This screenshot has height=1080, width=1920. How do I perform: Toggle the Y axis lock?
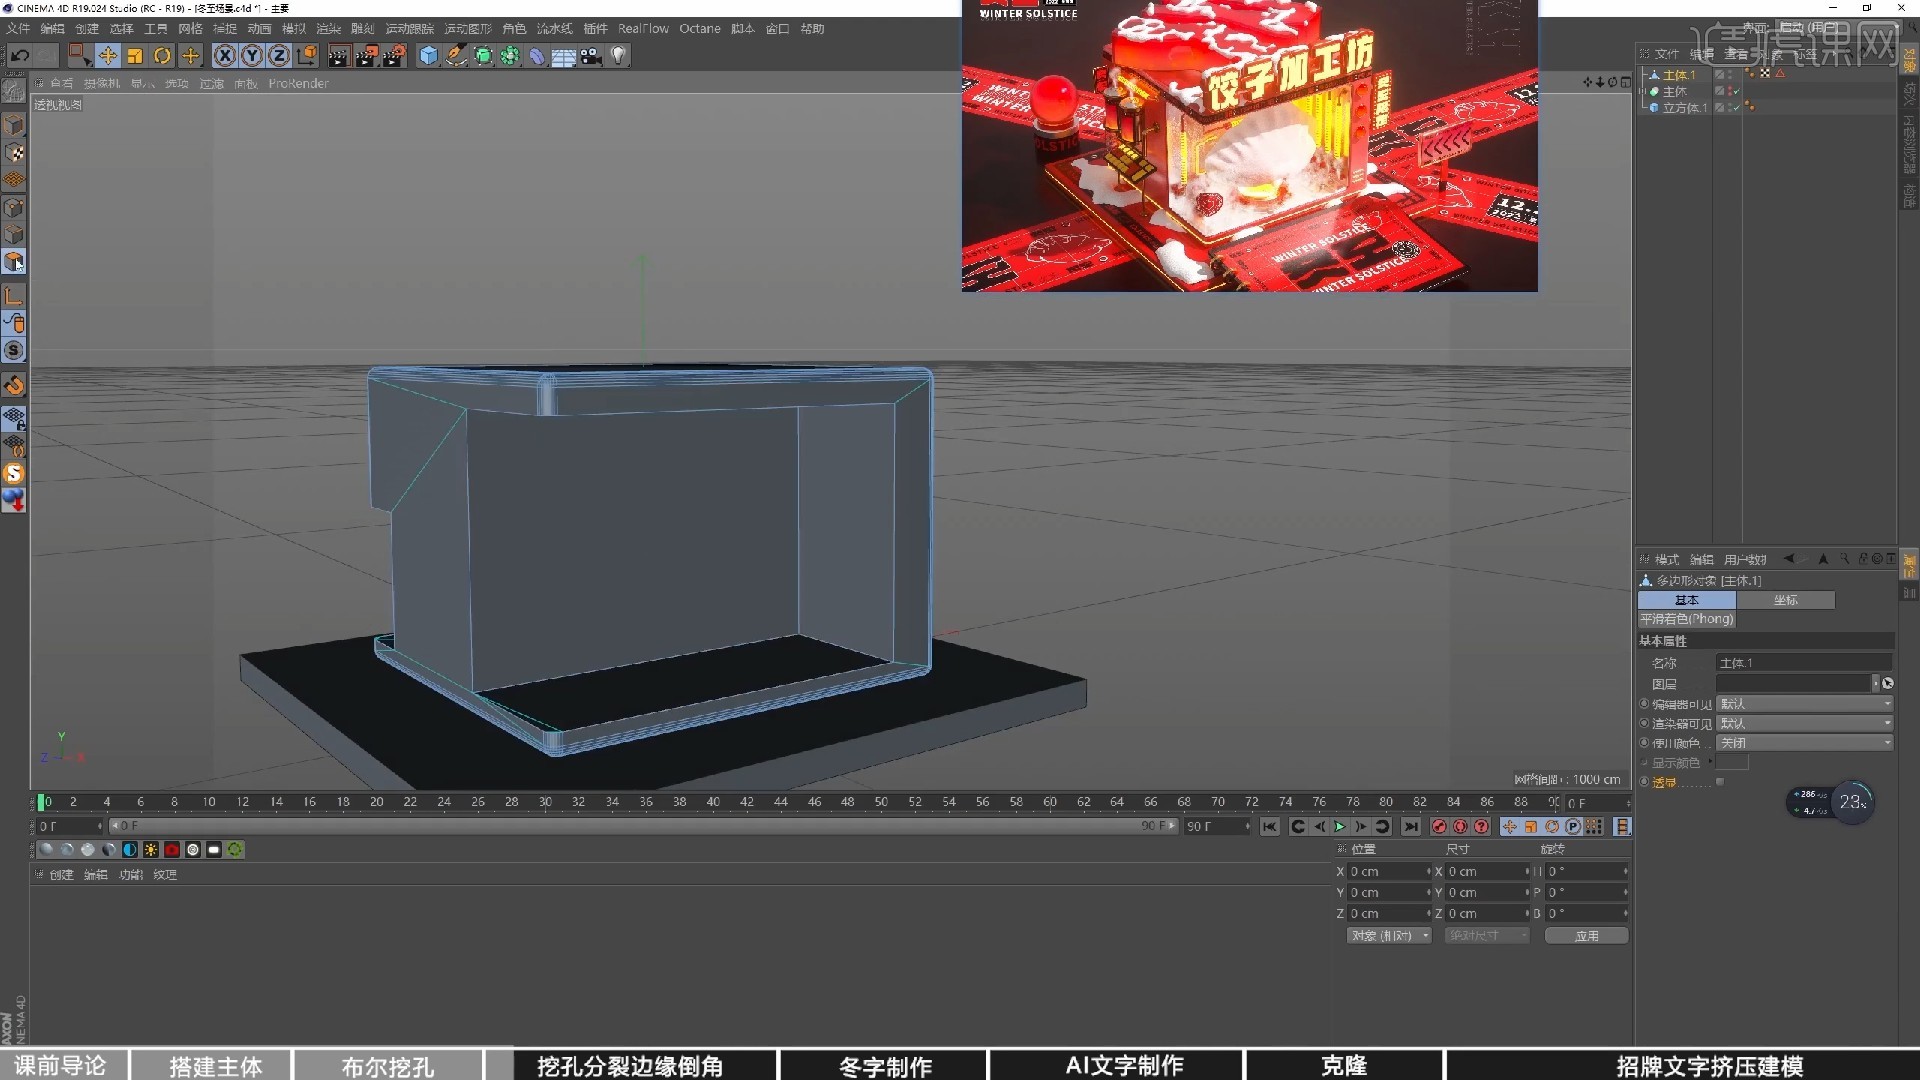252,56
